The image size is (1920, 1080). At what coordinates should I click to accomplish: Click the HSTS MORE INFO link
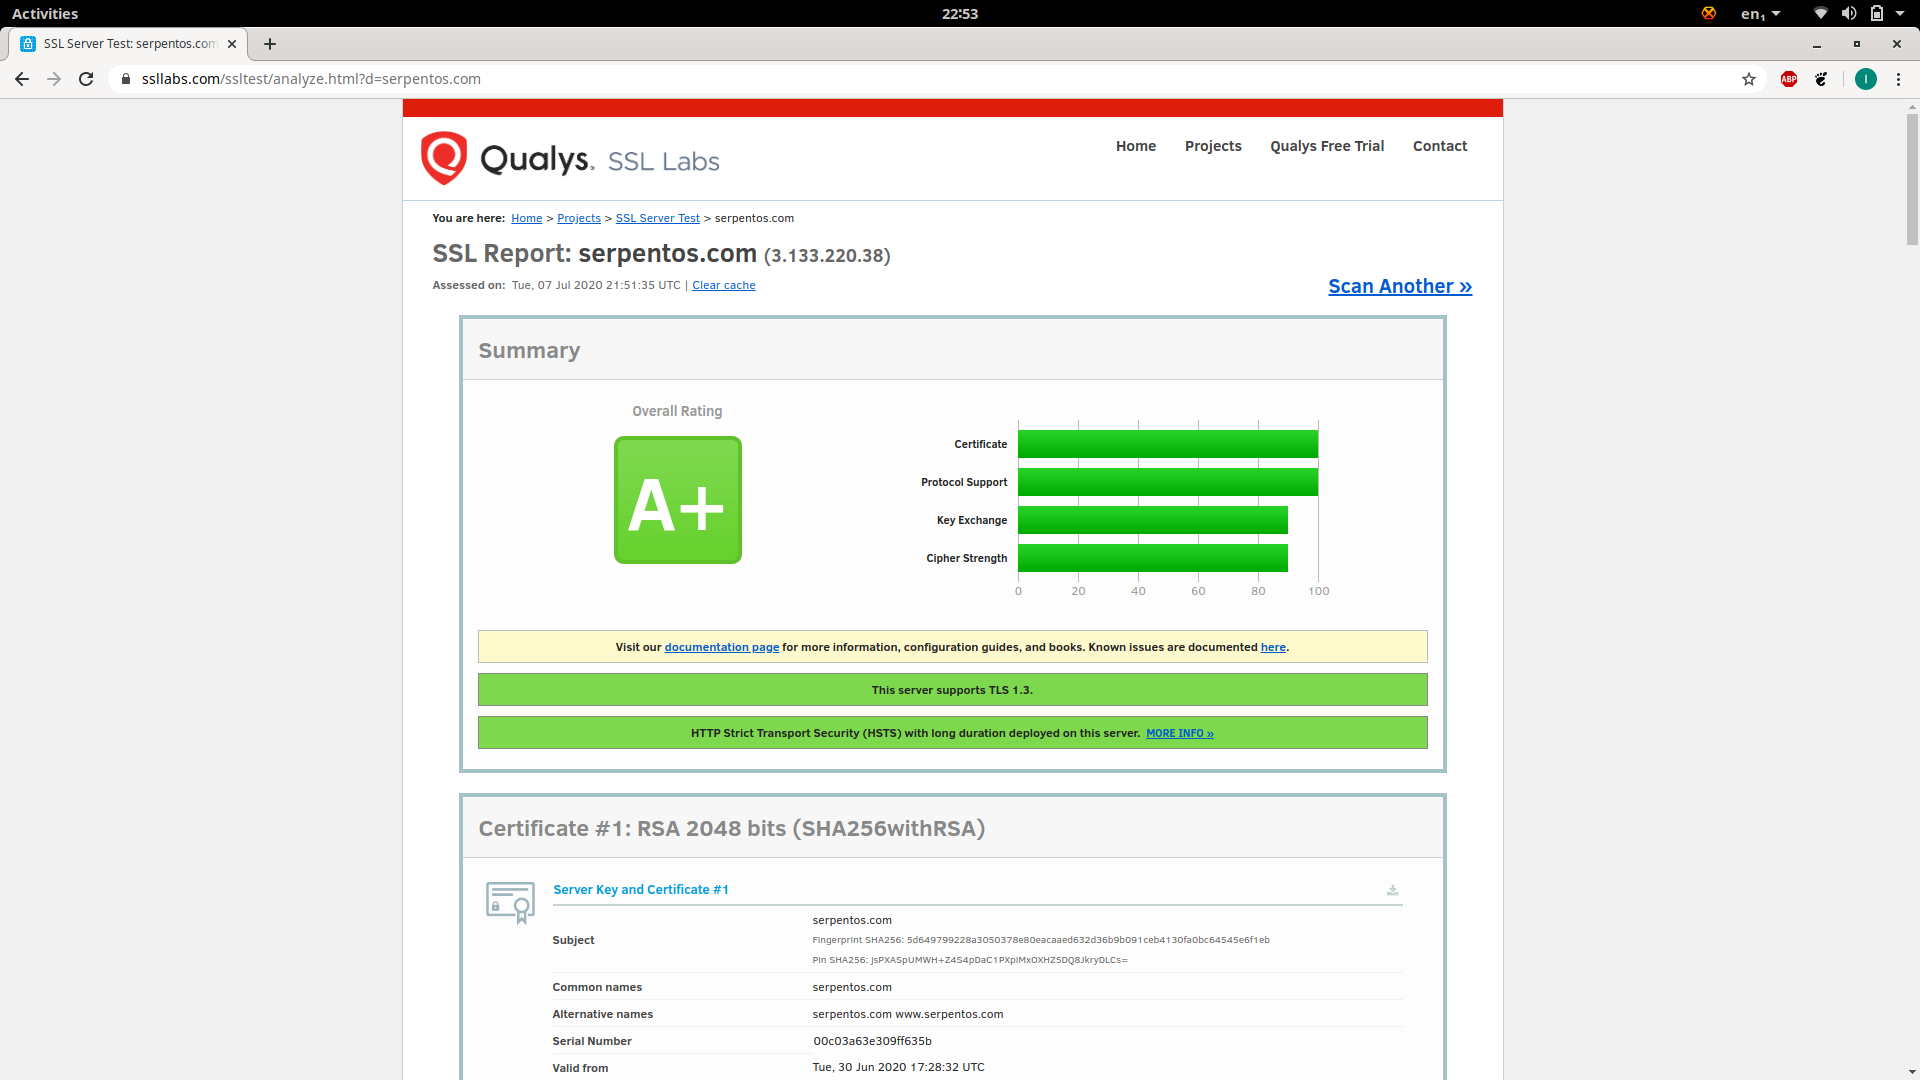1180,733
